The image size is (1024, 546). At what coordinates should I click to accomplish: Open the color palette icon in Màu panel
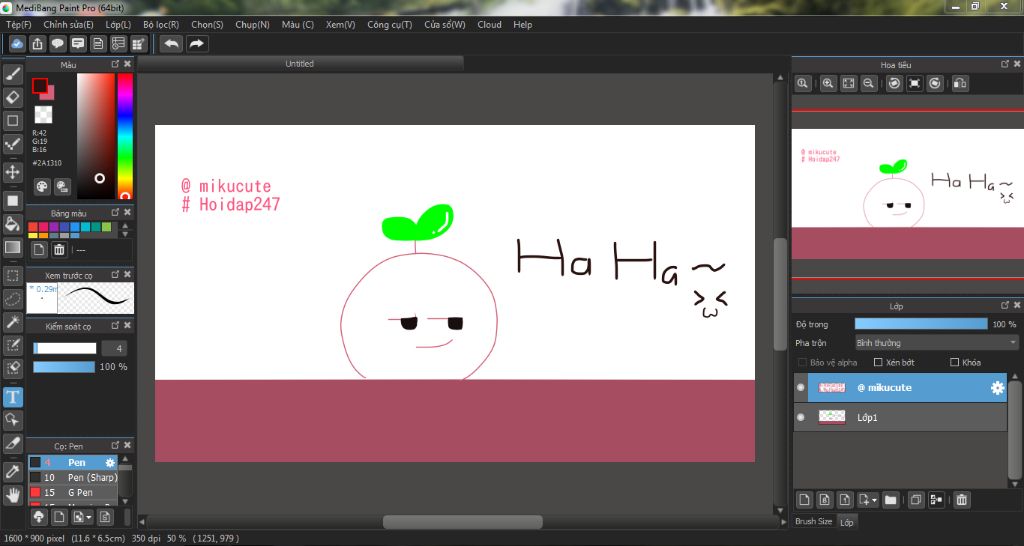pos(42,187)
